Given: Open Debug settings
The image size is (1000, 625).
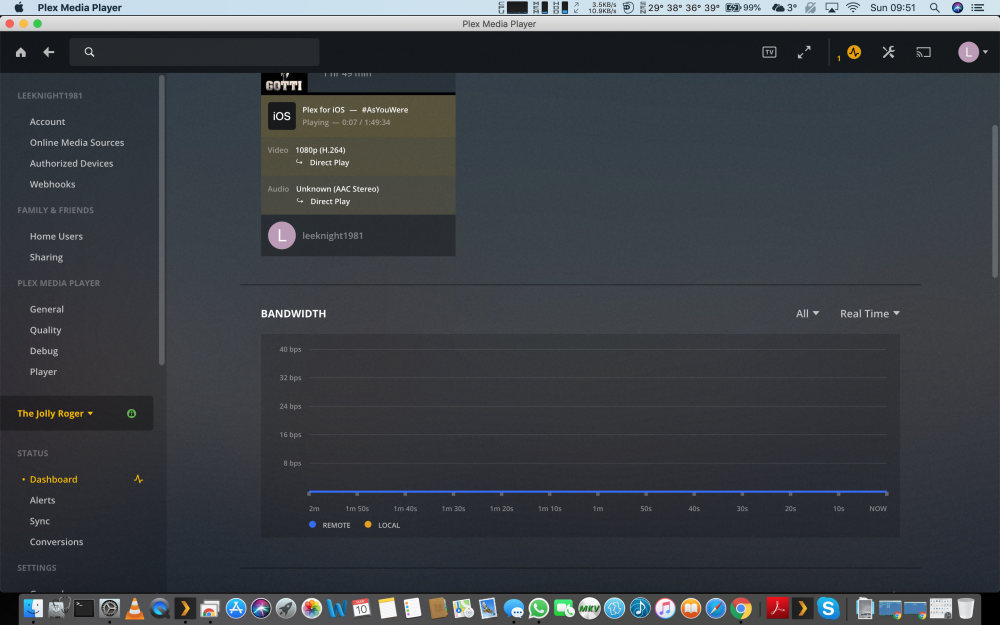Looking at the screenshot, I should [x=43, y=351].
